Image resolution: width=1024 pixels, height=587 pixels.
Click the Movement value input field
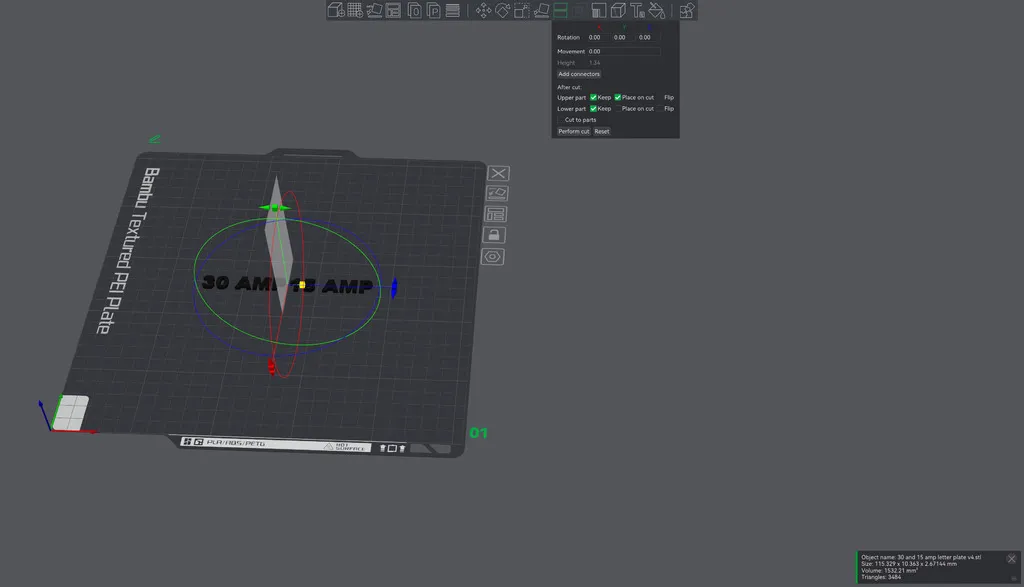tap(623, 51)
